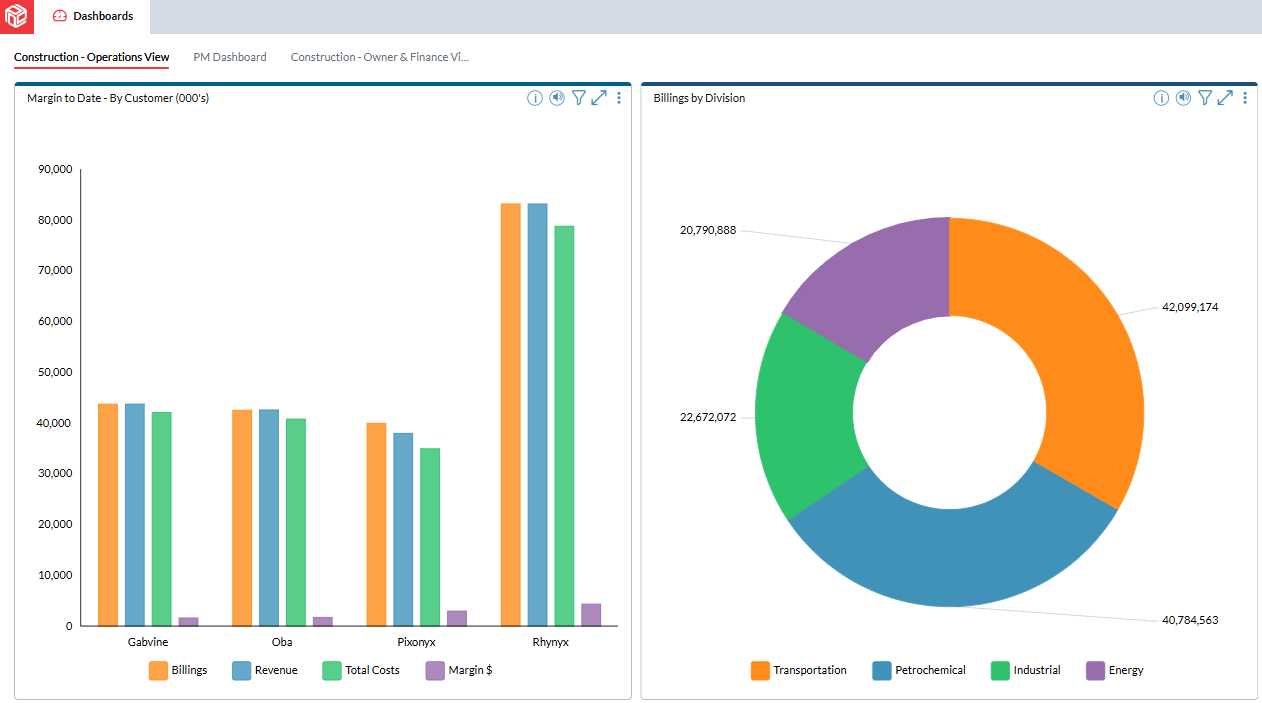The width and height of the screenshot is (1262, 703).
Task: Open the filter on Billings by Division chart
Action: click(x=1205, y=98)
